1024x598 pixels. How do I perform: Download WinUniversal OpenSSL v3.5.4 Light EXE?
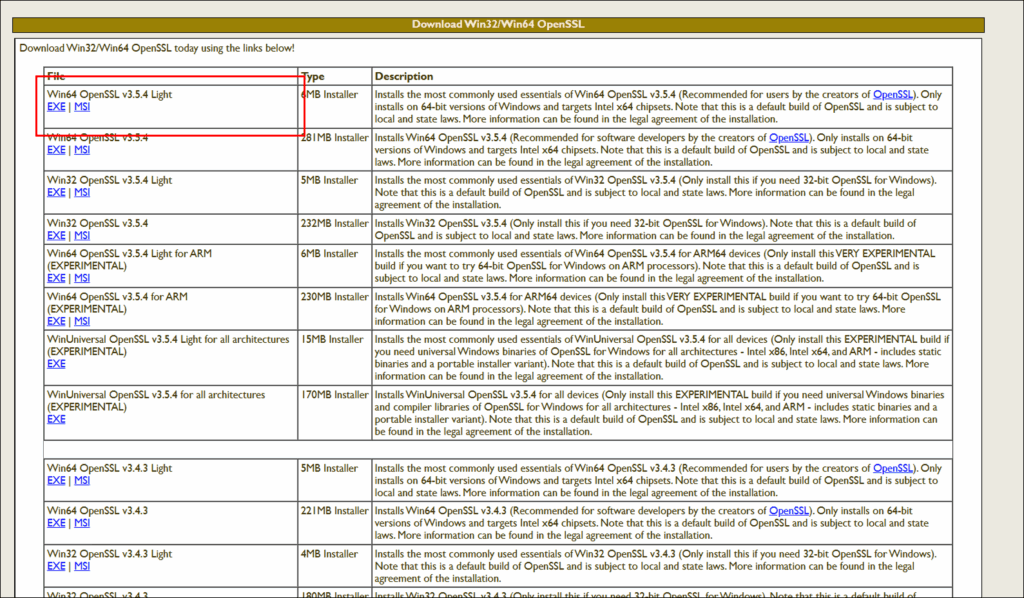(x=56, y=364)
